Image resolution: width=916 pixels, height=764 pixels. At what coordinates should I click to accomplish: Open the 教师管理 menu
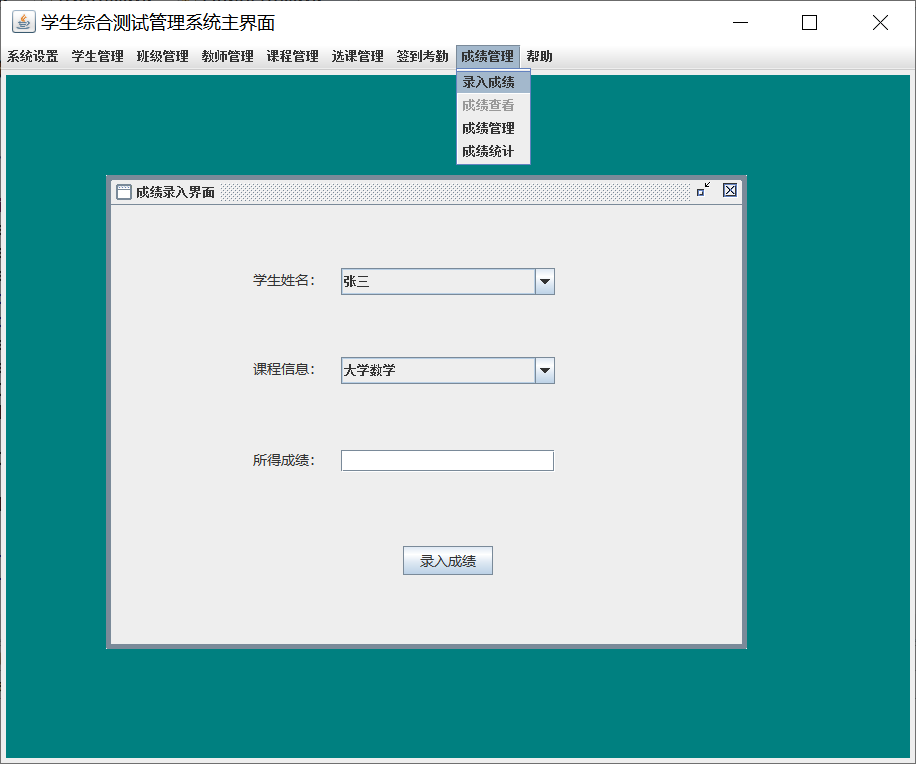[227, 56]
